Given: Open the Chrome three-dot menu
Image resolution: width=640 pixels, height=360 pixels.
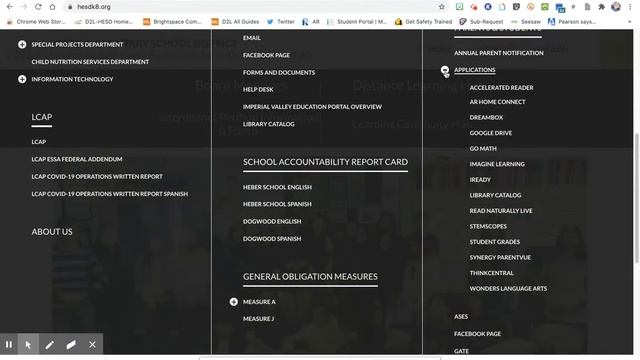Looking at the screenshot, I should (631, 7).
